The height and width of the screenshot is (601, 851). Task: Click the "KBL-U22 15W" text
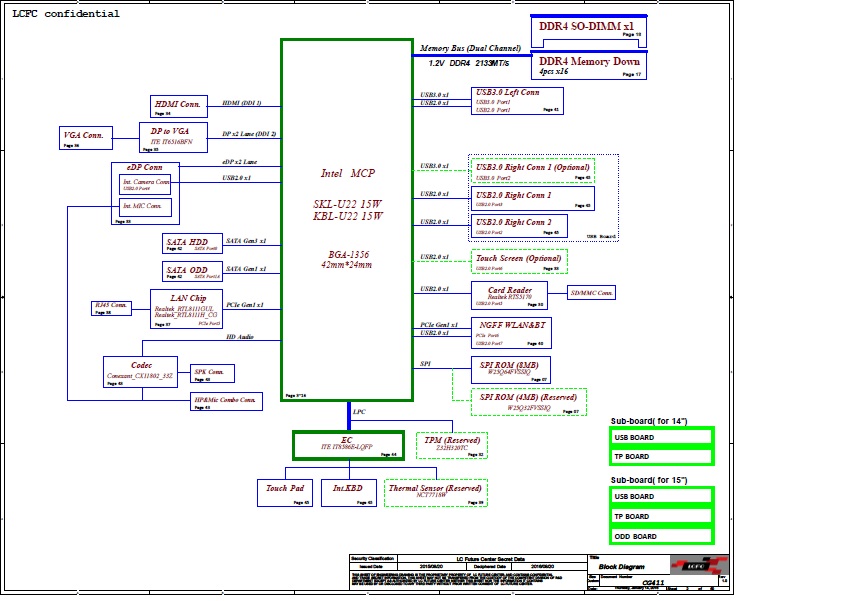click(347, 216)
